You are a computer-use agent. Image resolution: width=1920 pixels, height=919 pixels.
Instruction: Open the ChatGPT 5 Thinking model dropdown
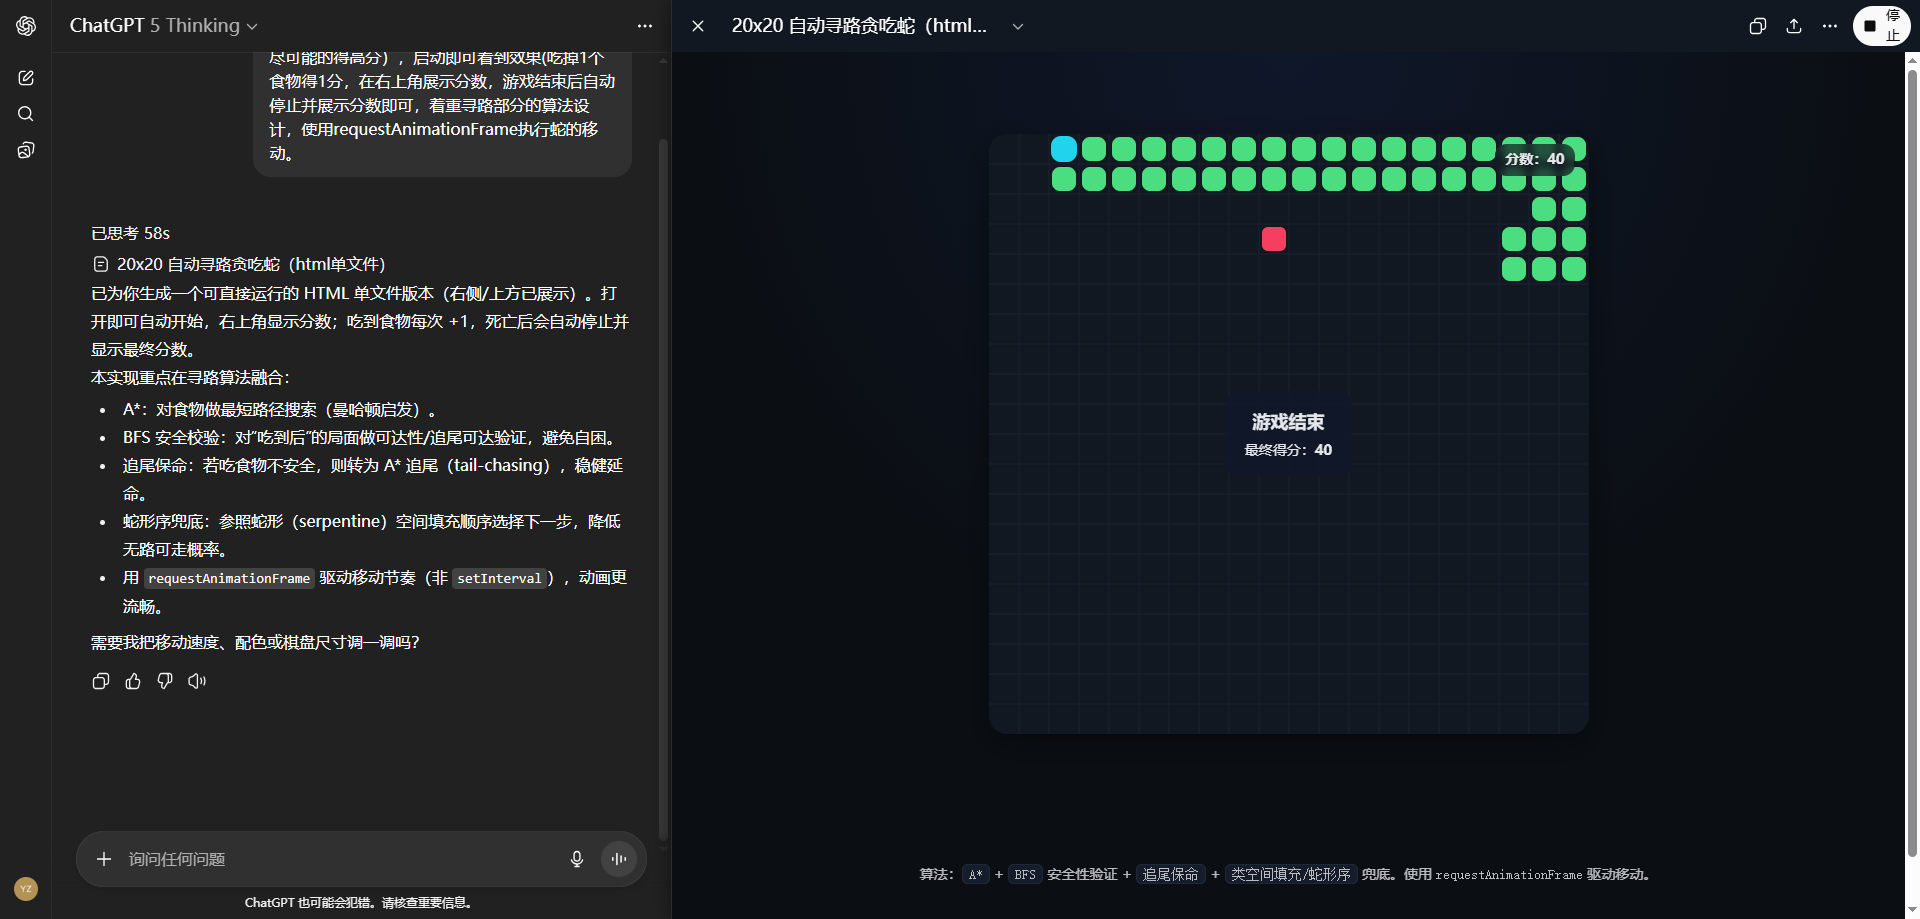point(163,26)
